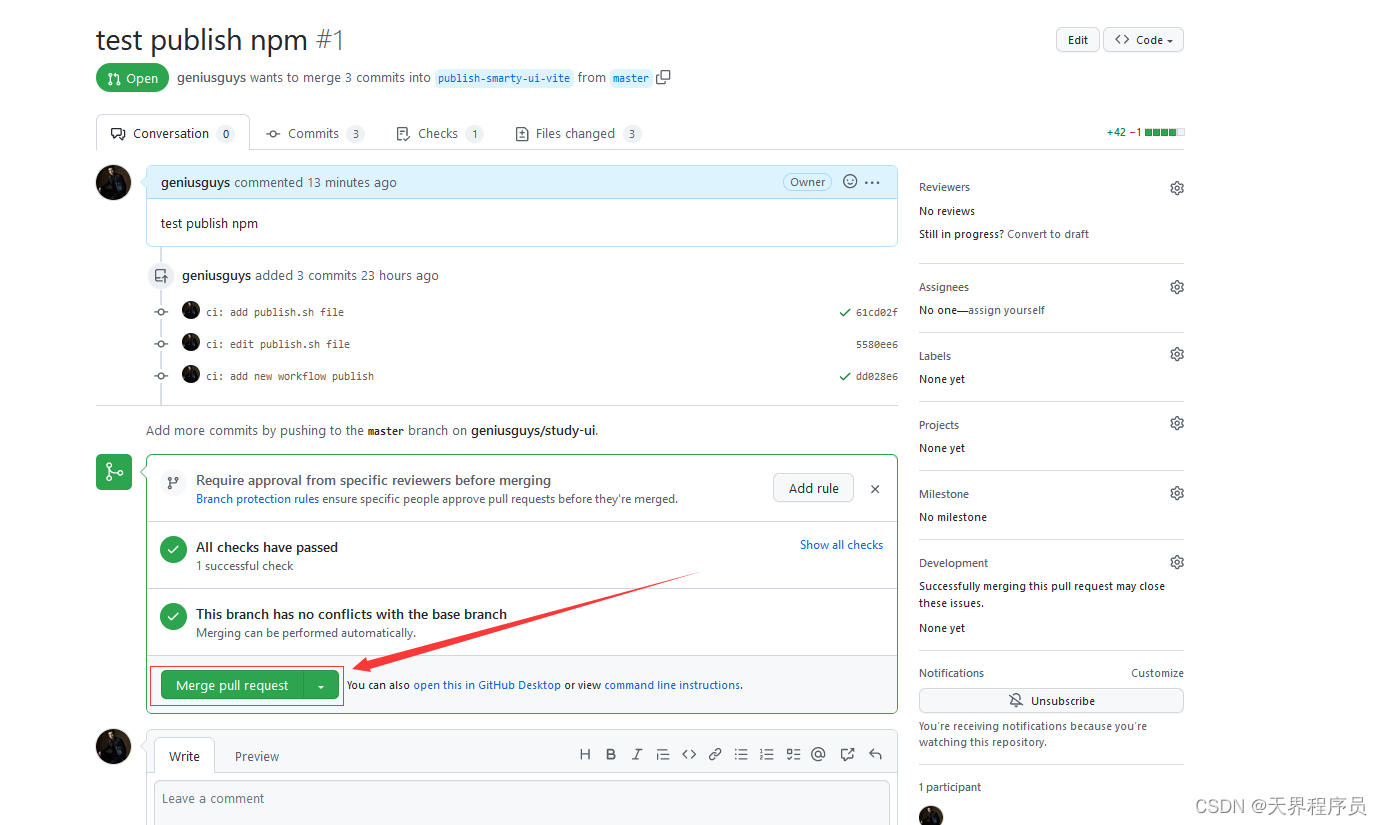Open the Code dropdown button
The image size is (1382, 825).
1144,40
